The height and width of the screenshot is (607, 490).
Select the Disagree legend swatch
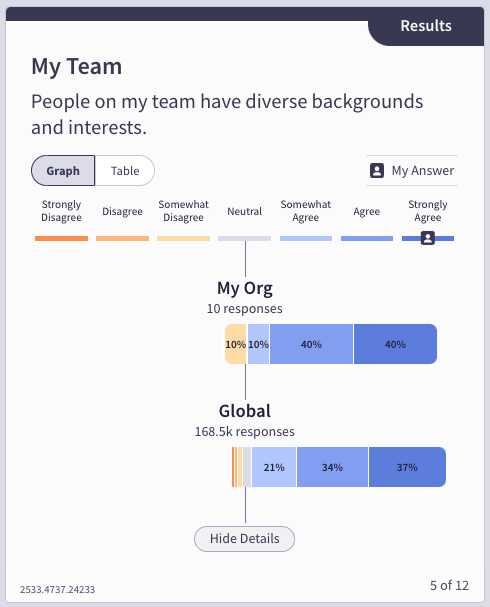point(122,238)
